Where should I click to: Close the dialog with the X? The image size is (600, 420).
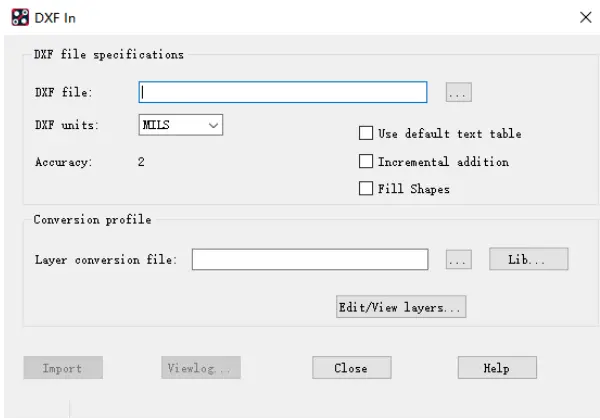585,17
